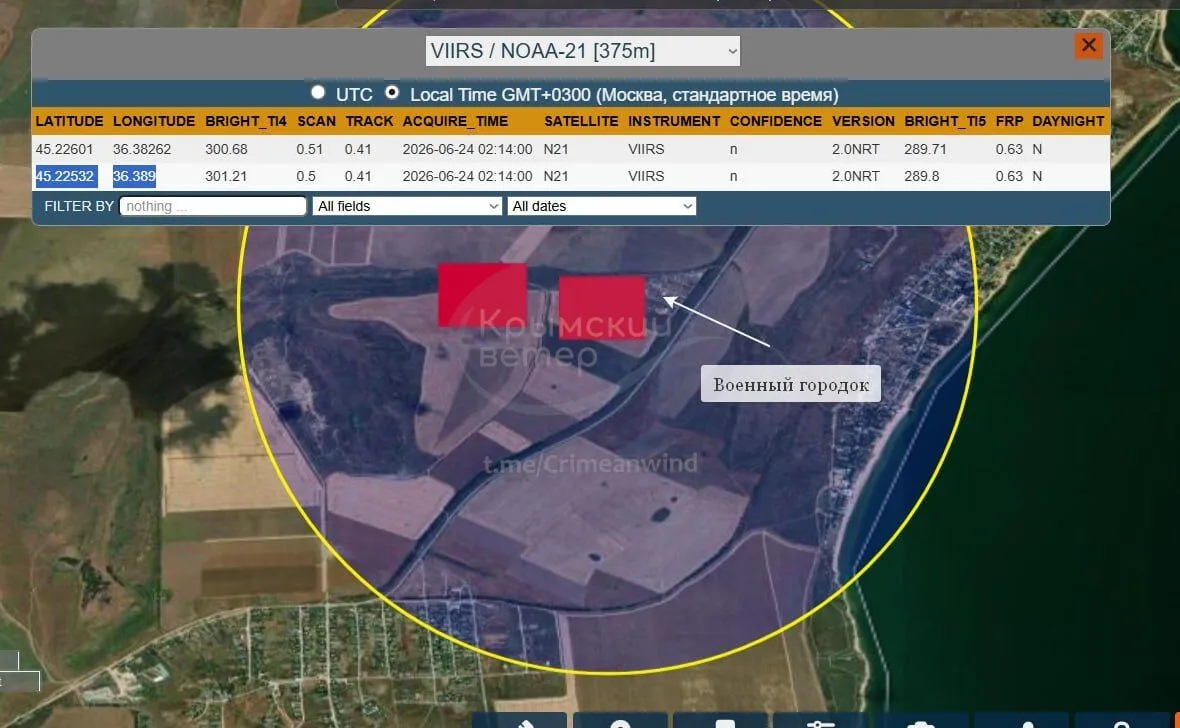Sort by the FRP column header

point(1009,121)
